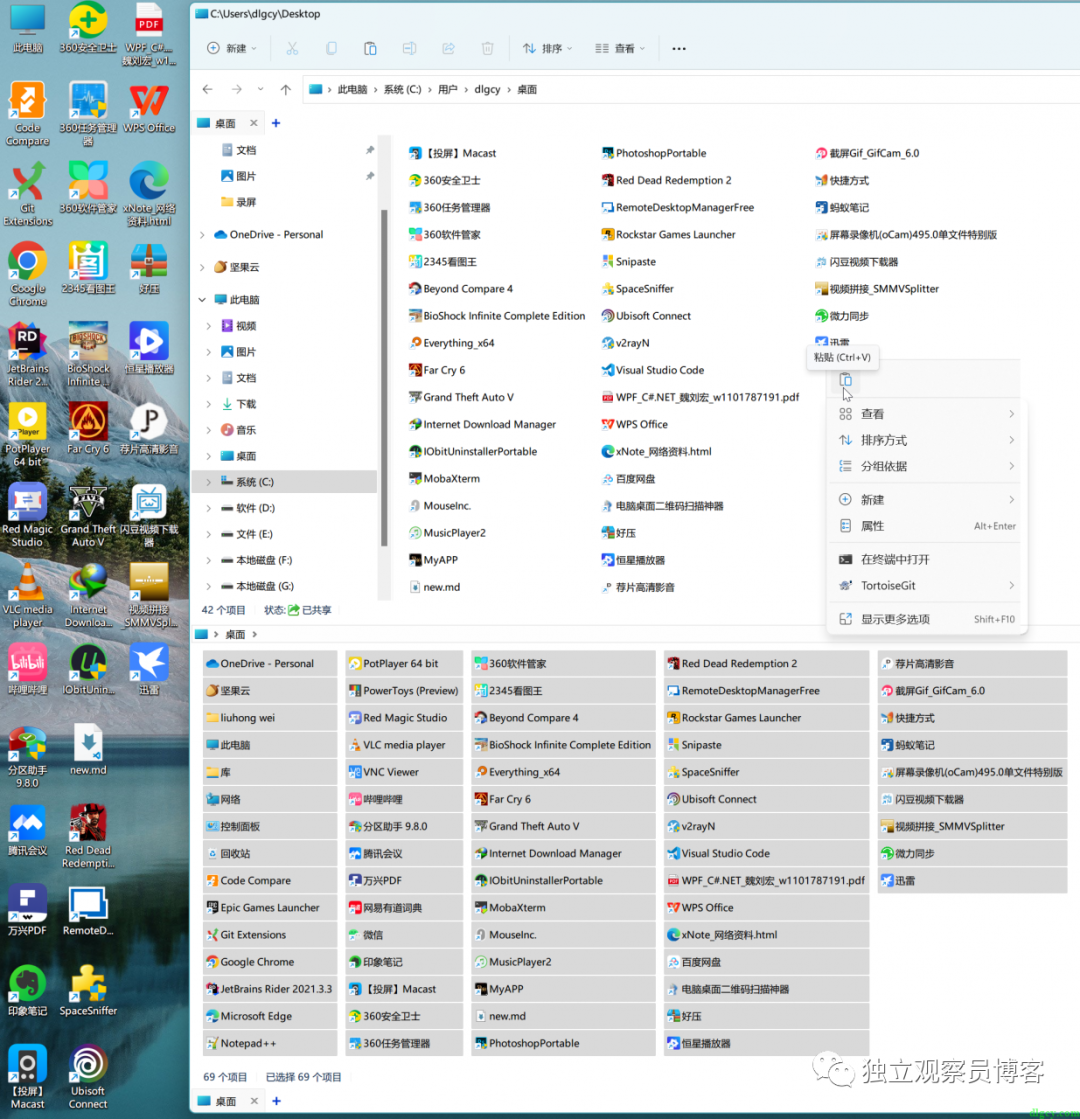
Task: Open TortoiseGit submenu in context menu
Action: coord(927,585)
